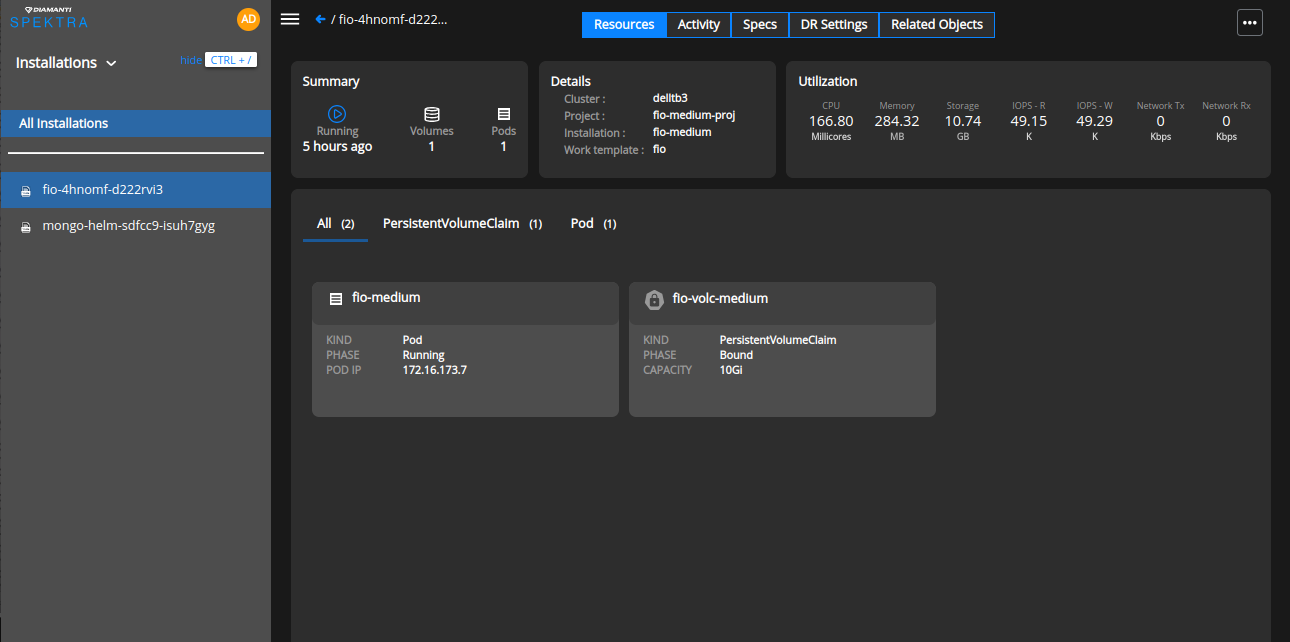Click the lock icon on fio-volc-medium card
1290x642 pixels.
click(x=654, y=299)
